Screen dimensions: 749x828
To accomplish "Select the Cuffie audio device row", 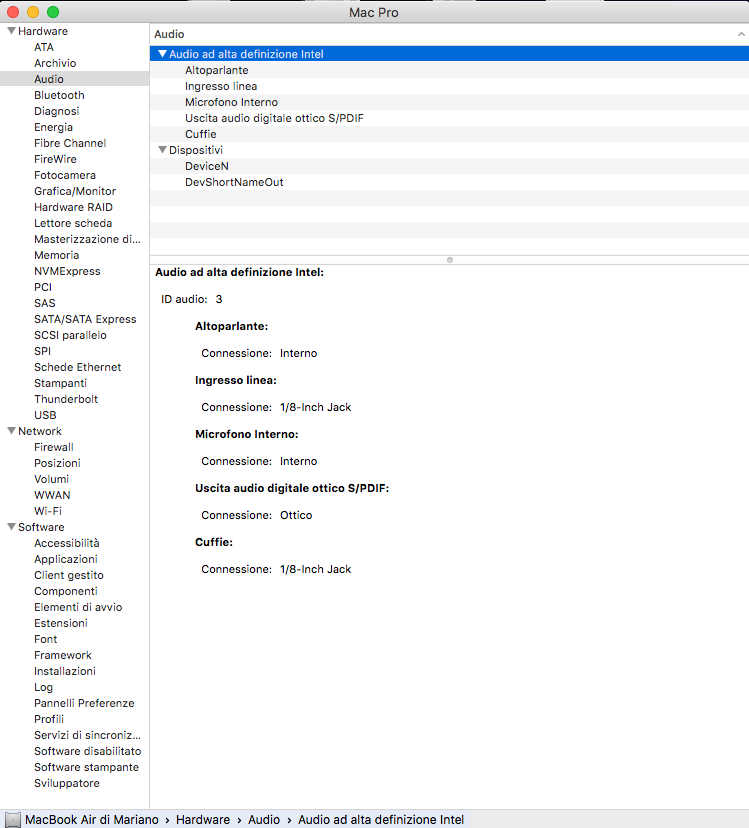I will pyautogui.click(x=200, y=134).
